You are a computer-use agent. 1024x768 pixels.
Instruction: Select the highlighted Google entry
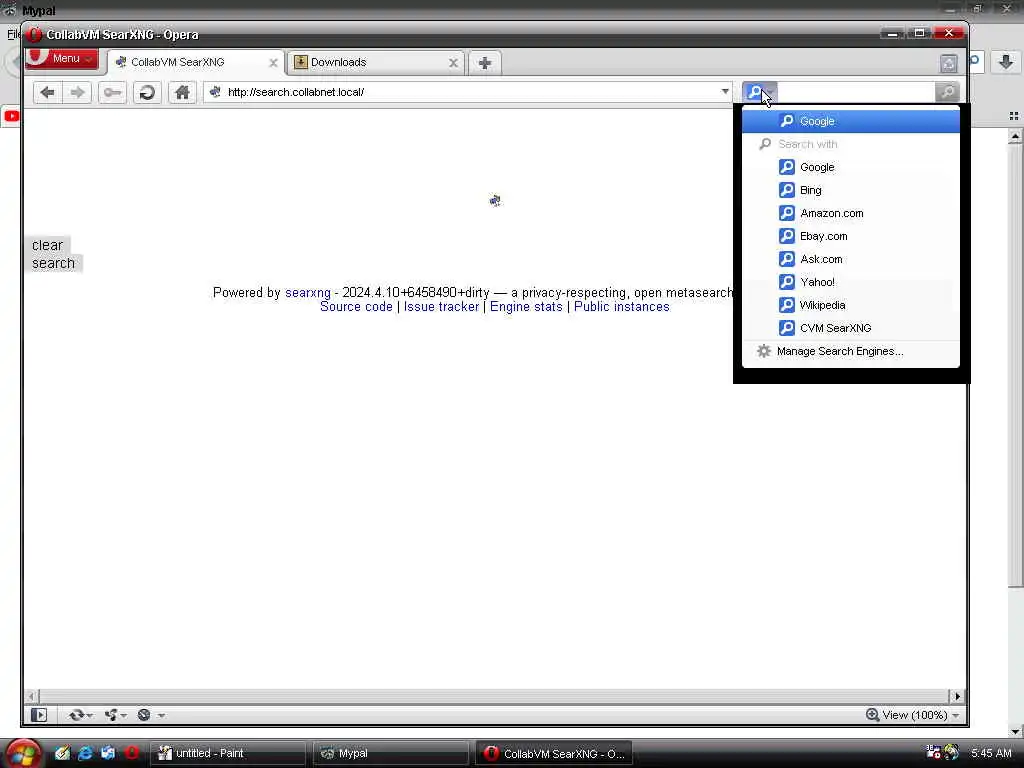point(851,121)
